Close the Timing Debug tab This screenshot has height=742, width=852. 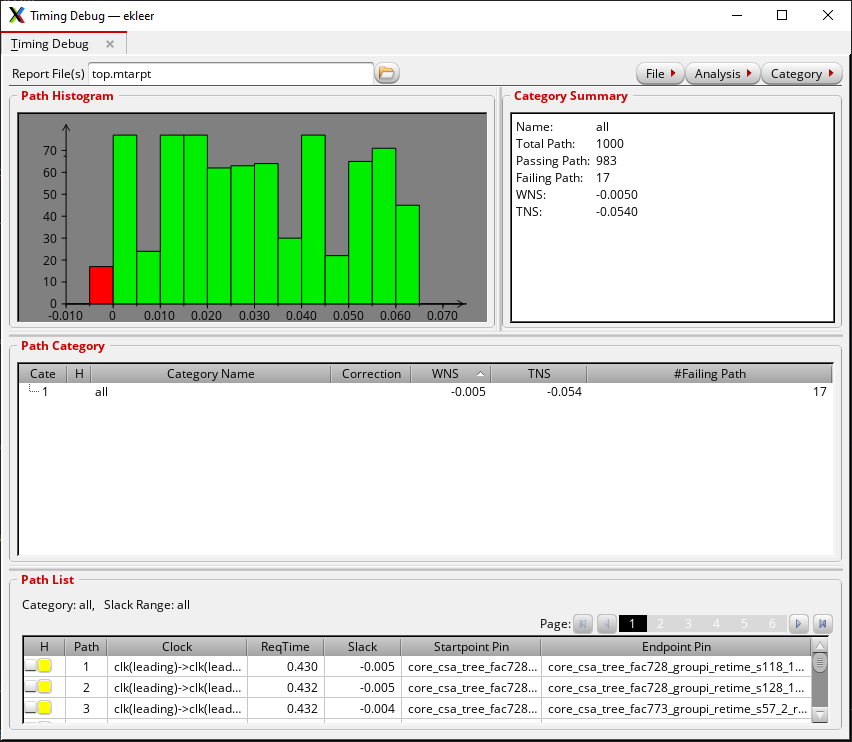[x=110, y=44]
